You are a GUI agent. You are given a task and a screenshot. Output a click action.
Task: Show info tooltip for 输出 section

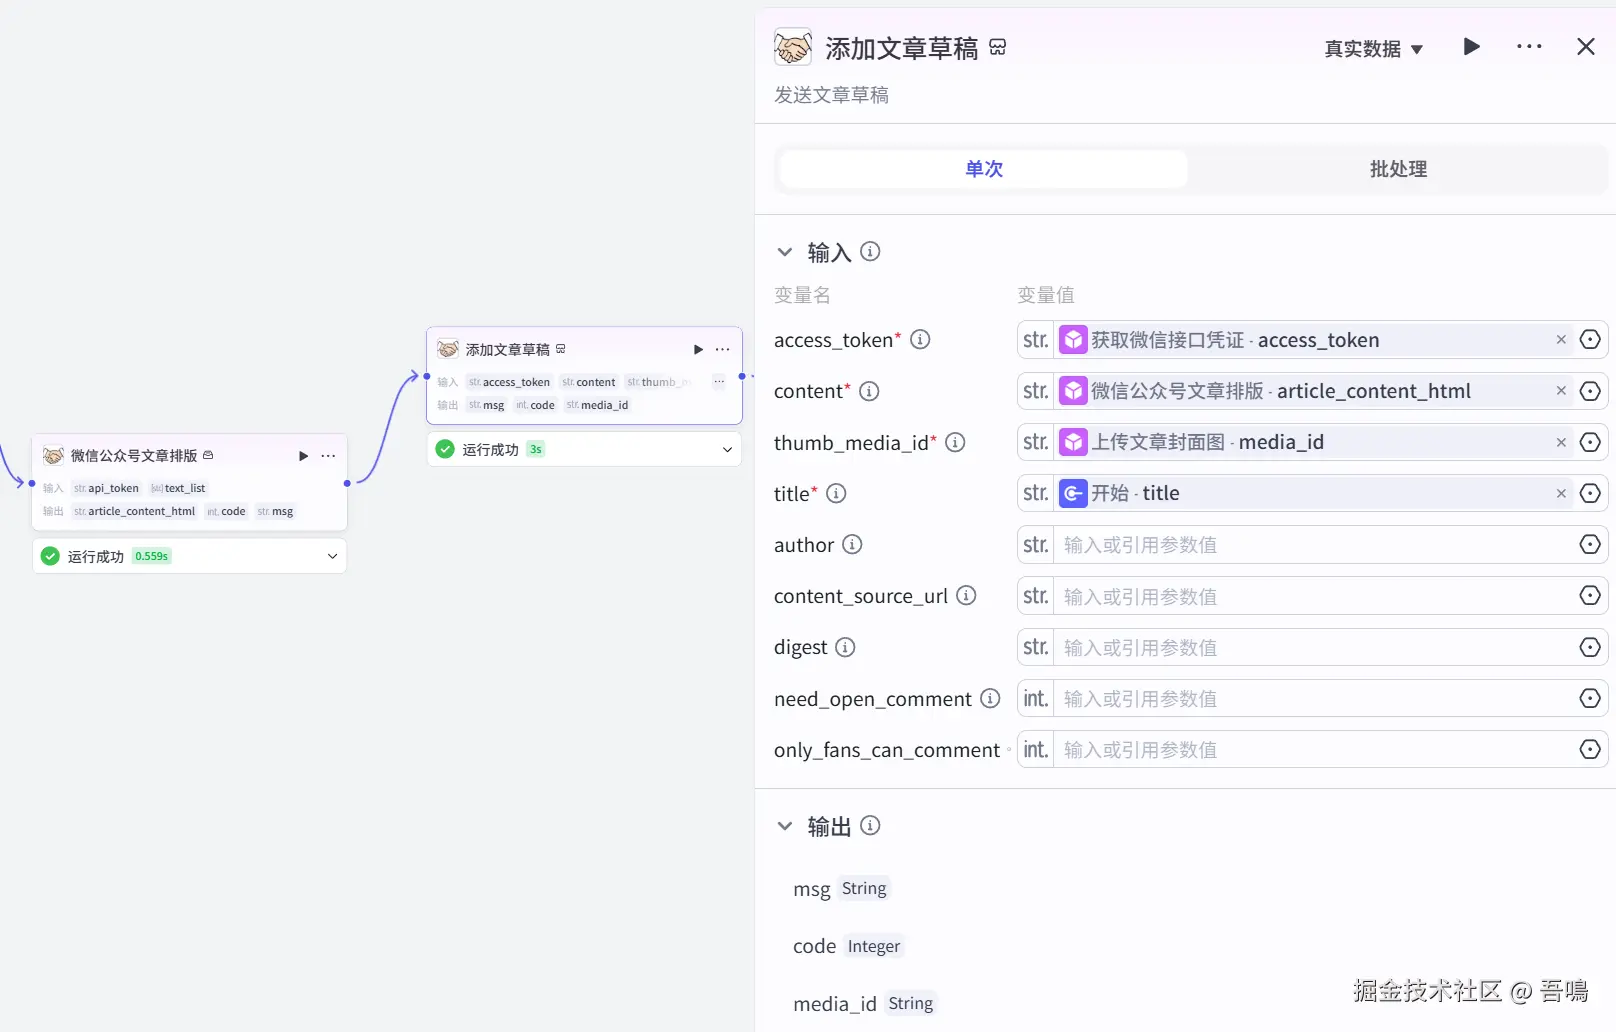coord(871,826)
